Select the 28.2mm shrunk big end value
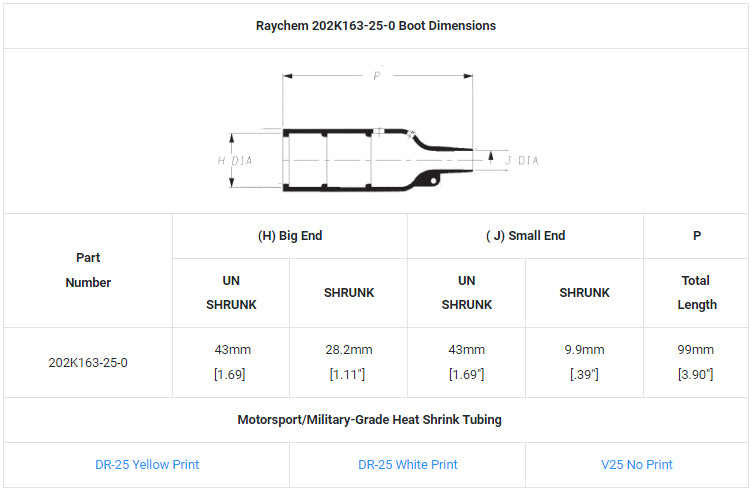Image resolution: width=754 pixels, height=493 pixels. tap(349, 350)
